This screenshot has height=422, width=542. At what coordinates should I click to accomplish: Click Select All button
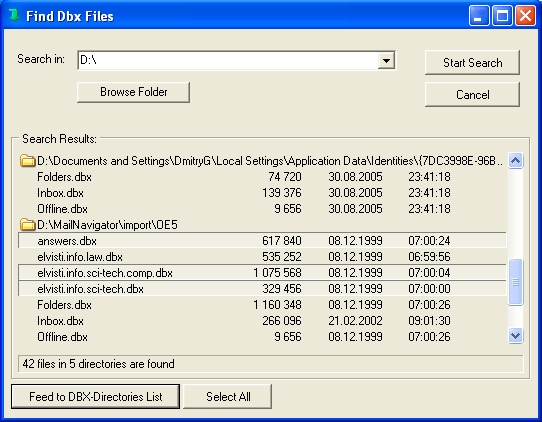(228, 396)
